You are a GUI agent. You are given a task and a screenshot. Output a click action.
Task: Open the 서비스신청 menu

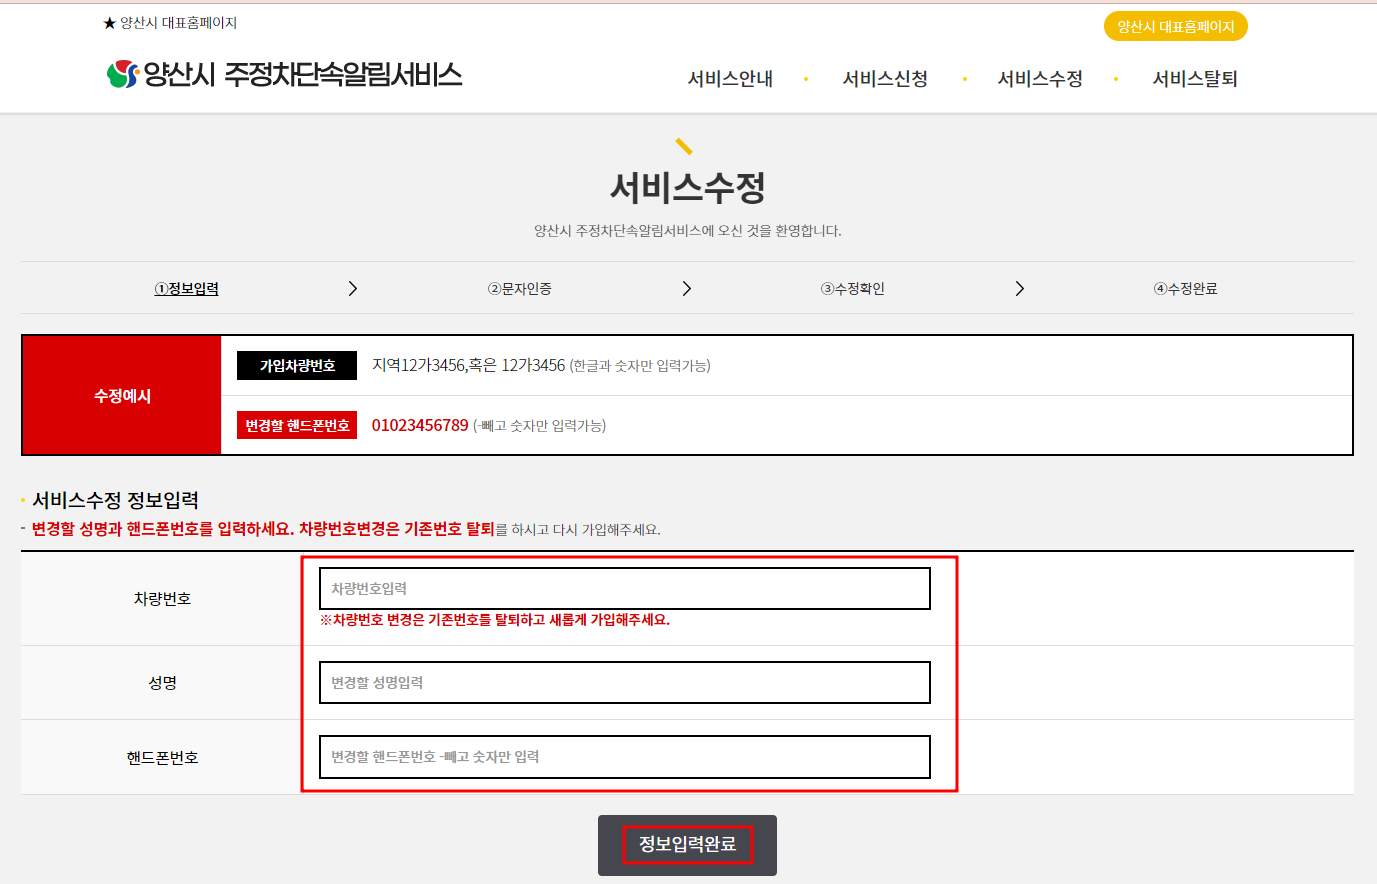tap(884, 79)
